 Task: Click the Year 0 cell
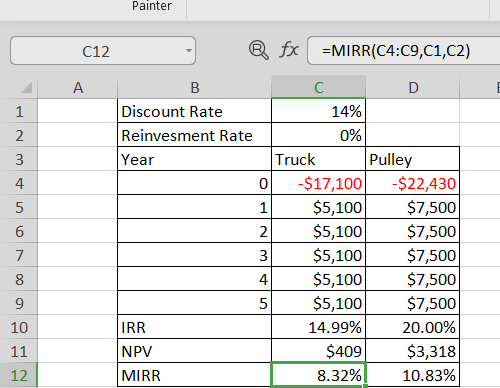pyautogui.click(x=195, y=183)
